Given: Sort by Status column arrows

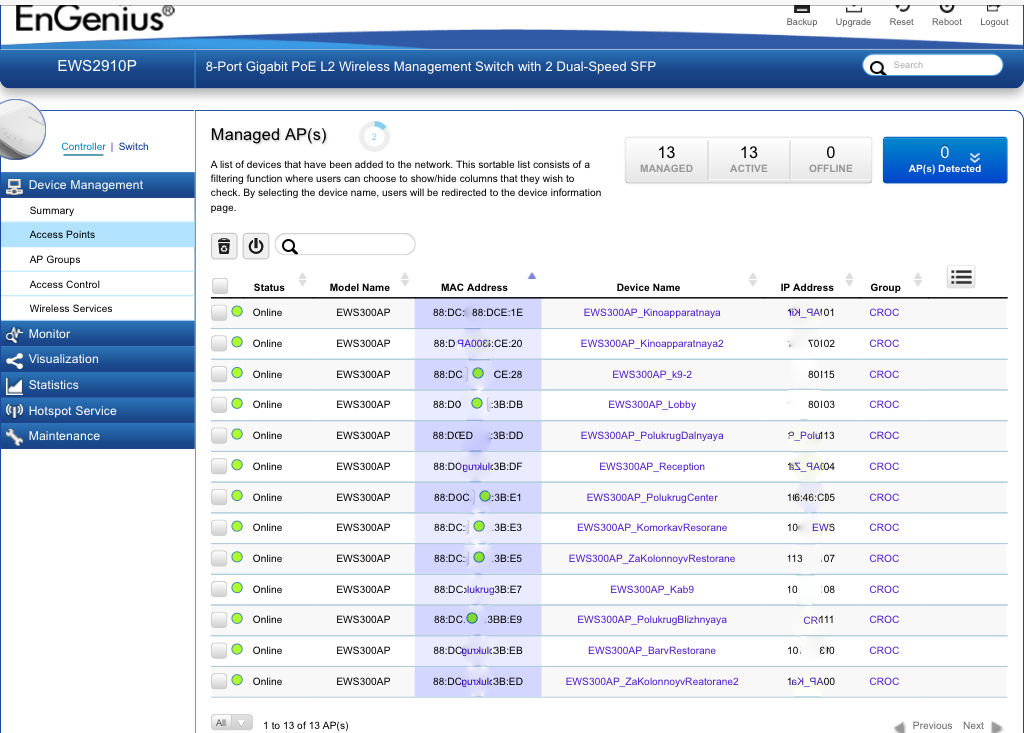Looking at the screenshot, I should 302,280.
